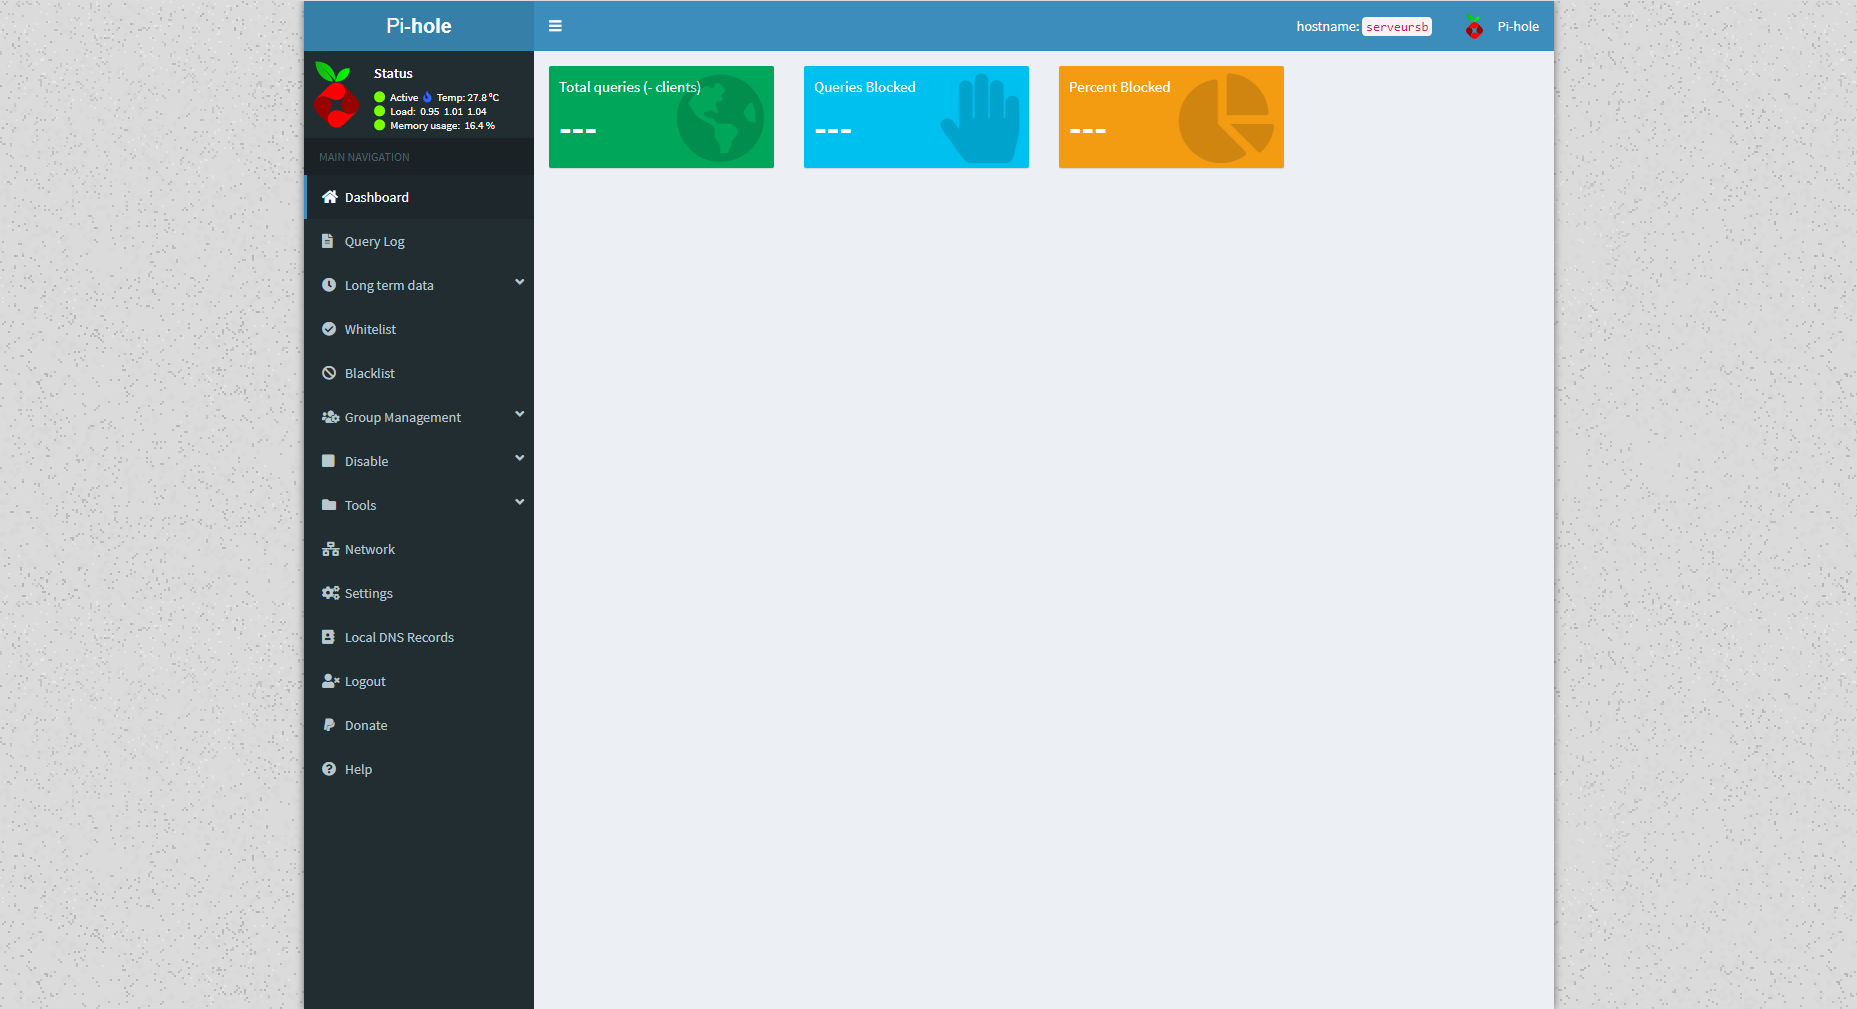The height and width of the screenshot is (1009, 1857).
Task: Toggle the sidebar with the hamburger button
Action: pyautogui.click(x=555, y=26)
